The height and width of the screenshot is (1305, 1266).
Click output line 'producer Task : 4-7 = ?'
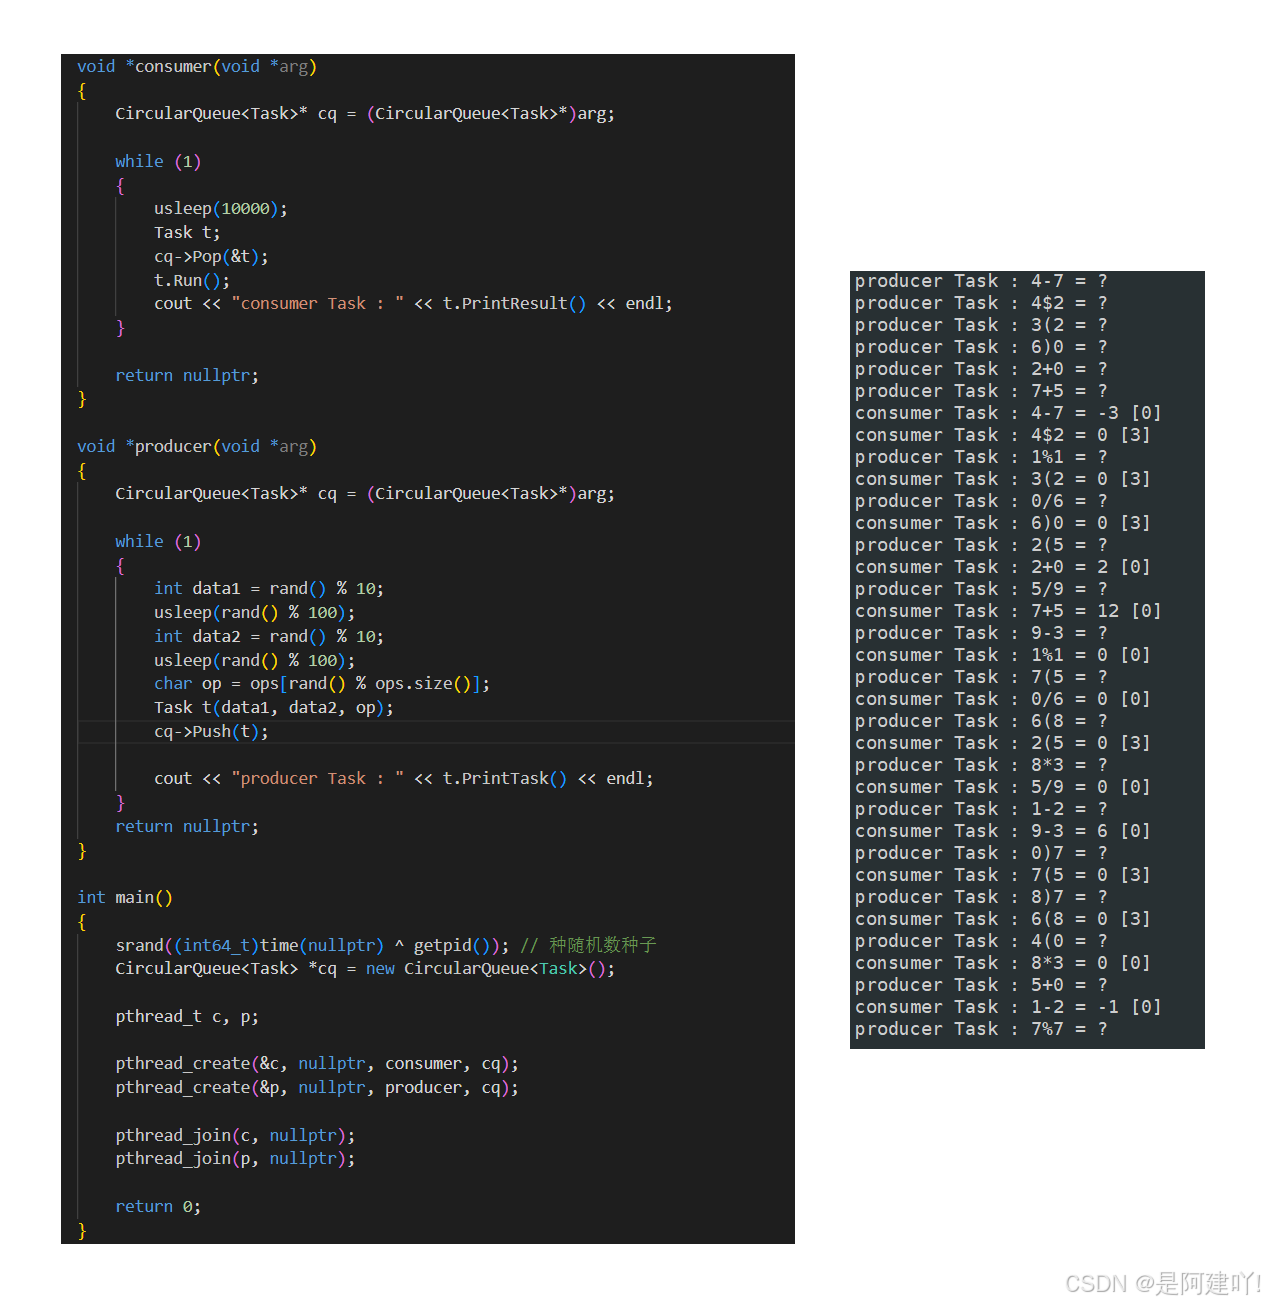click(981, 281)
